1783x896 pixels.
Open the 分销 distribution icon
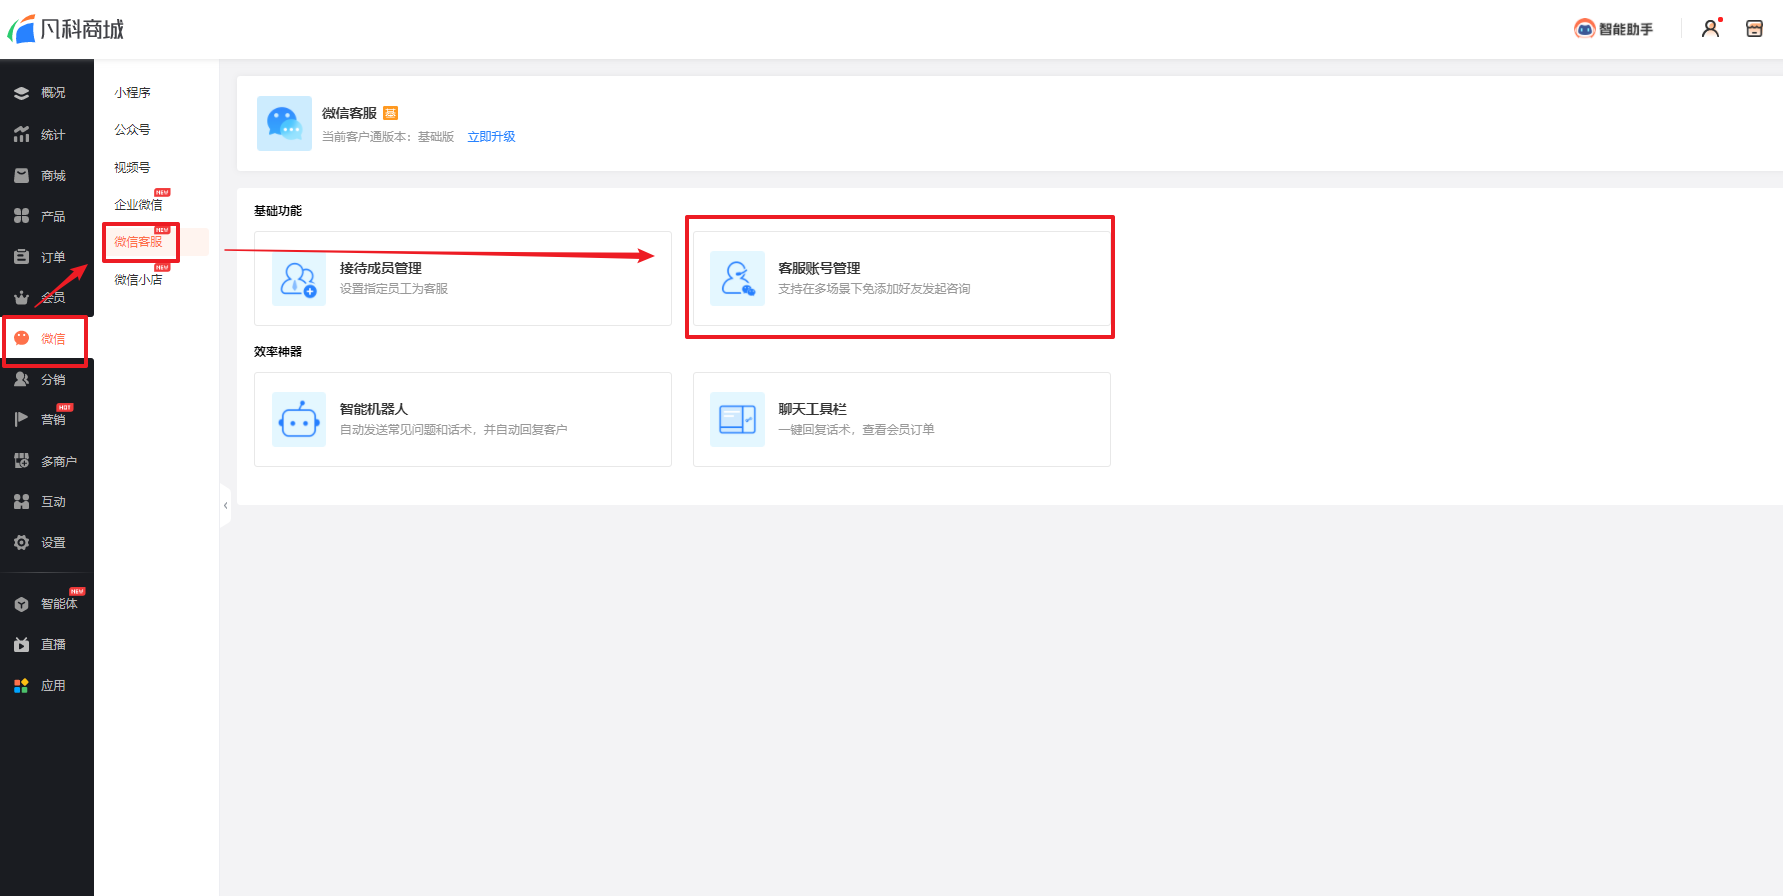21,379
